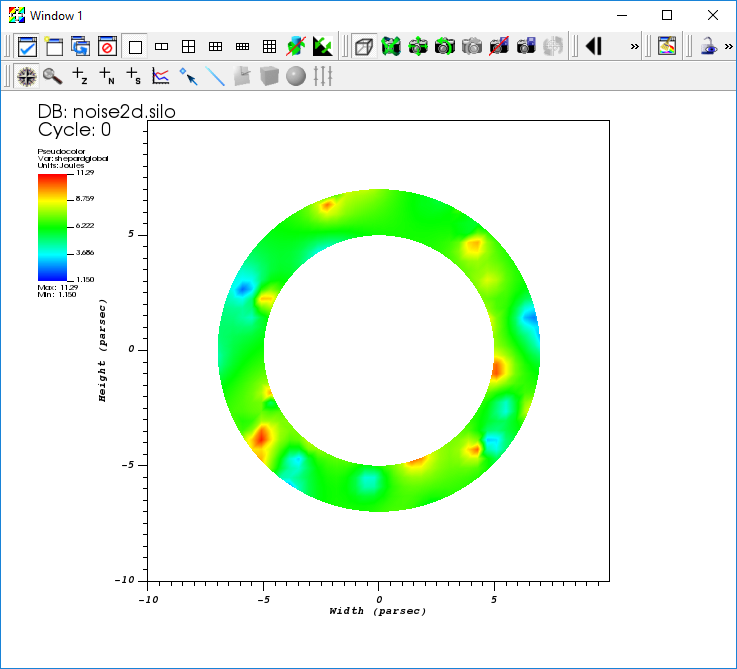This screenshot has height=669, width=737.
Task: Delete the current window icon
Action: click(x=107, y=47)
